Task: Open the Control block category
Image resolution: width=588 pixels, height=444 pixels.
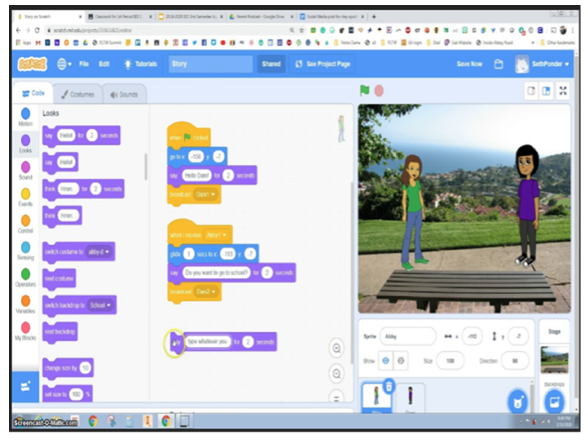Action: [26, 224]
